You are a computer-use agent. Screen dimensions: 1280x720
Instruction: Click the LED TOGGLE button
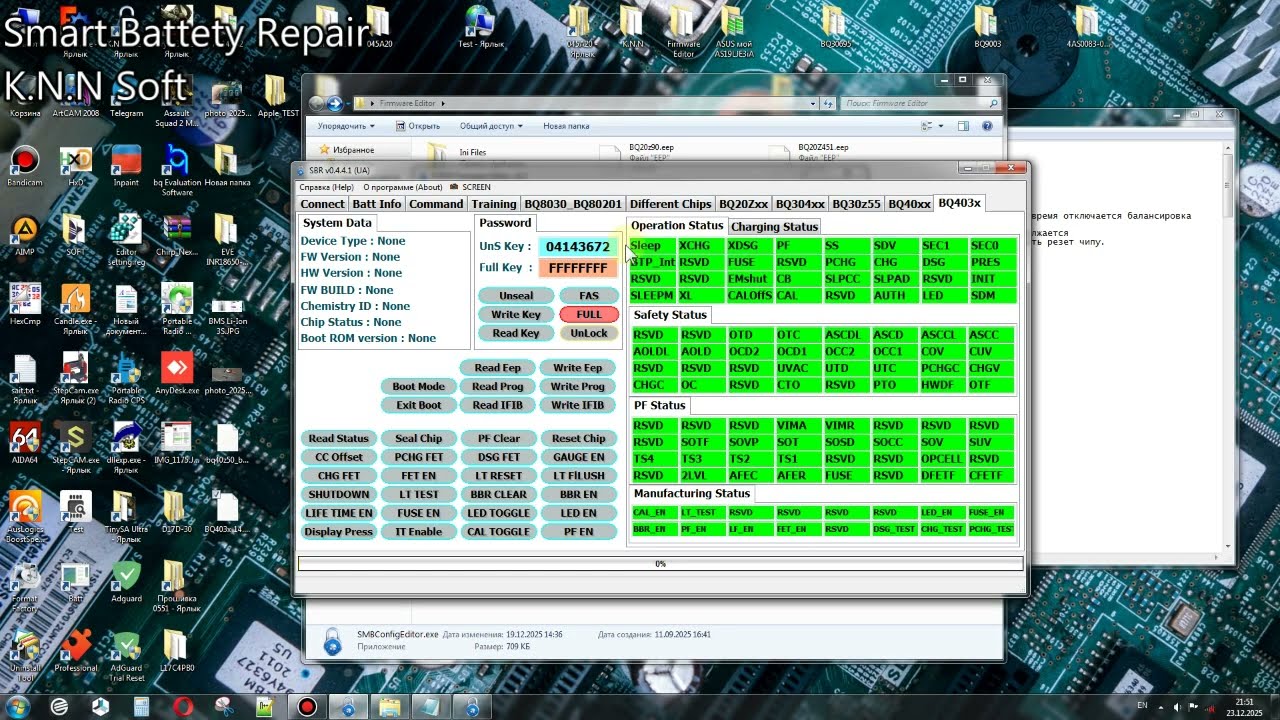point(498,514)
